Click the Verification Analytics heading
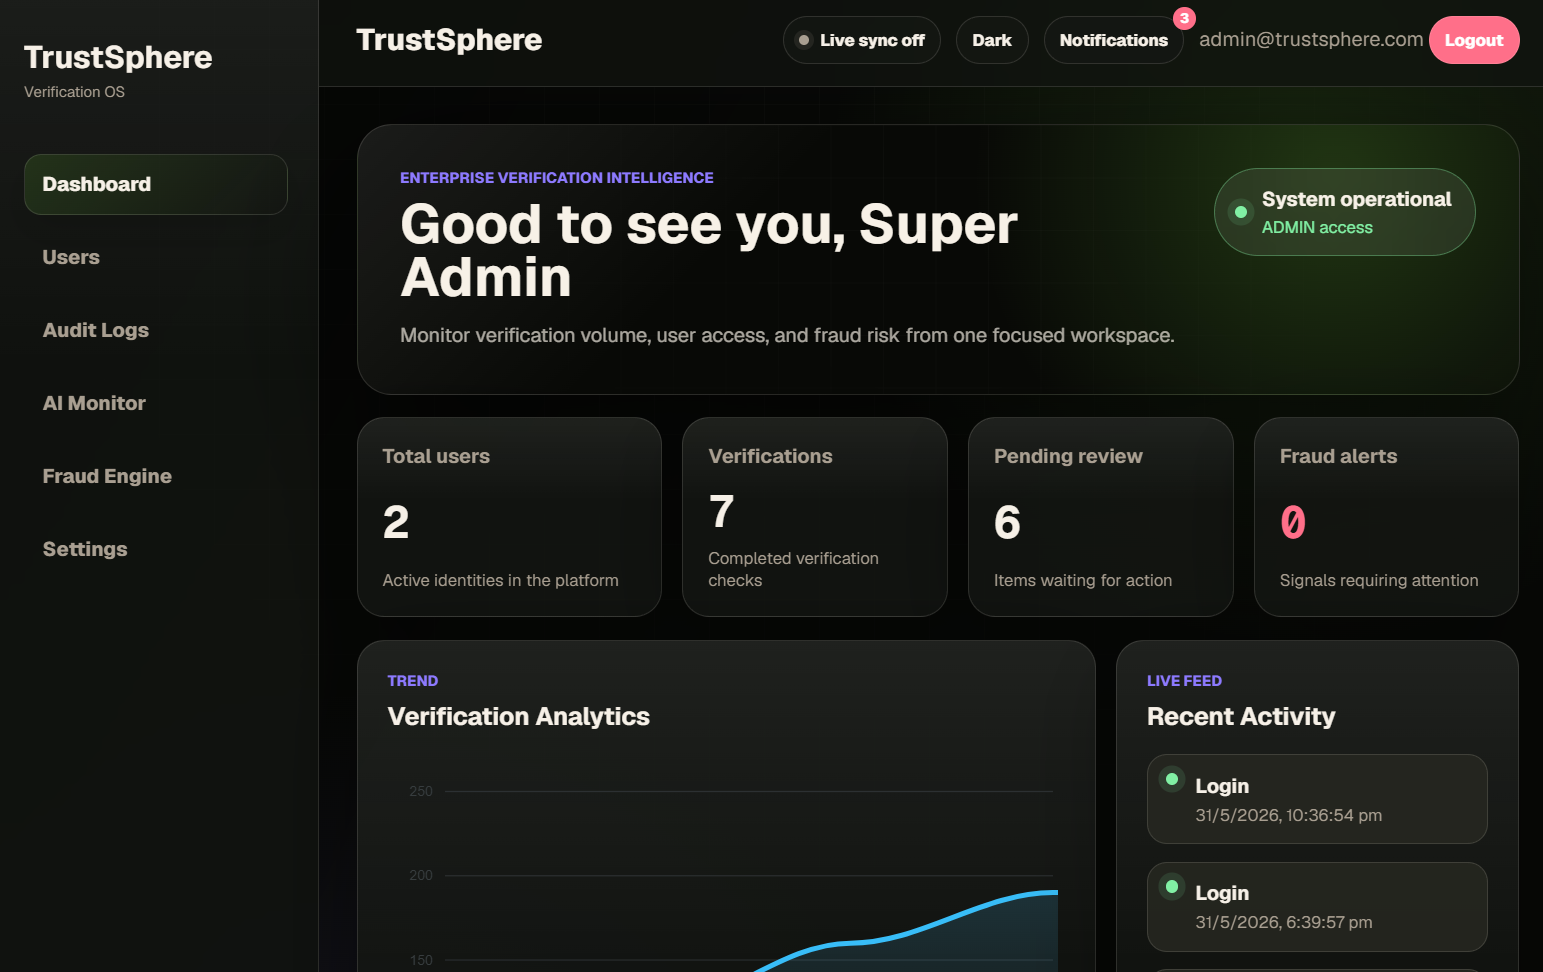 pyautogui.click(x=519, y=717)
